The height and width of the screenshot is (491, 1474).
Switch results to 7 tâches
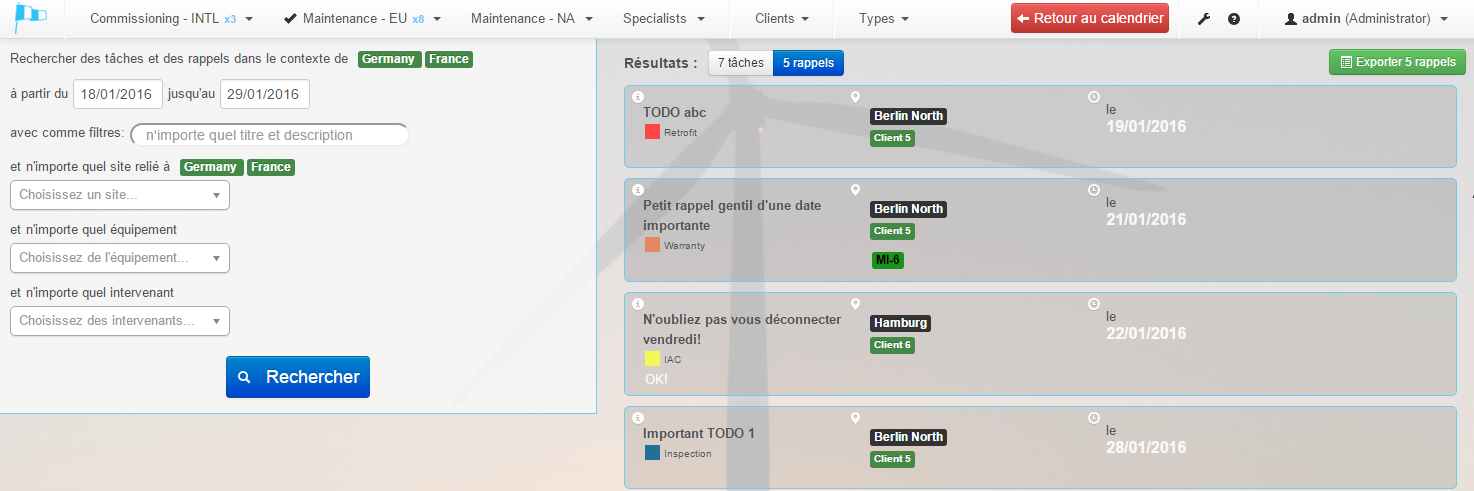(x=740, y=63)
